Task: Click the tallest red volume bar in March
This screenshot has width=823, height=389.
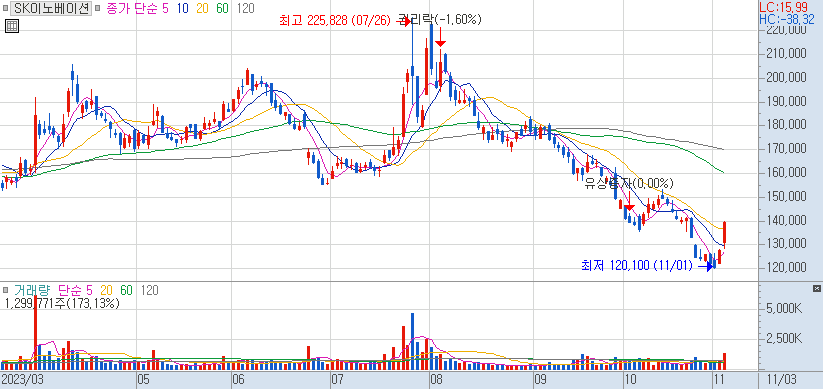Action: [35, 333]
